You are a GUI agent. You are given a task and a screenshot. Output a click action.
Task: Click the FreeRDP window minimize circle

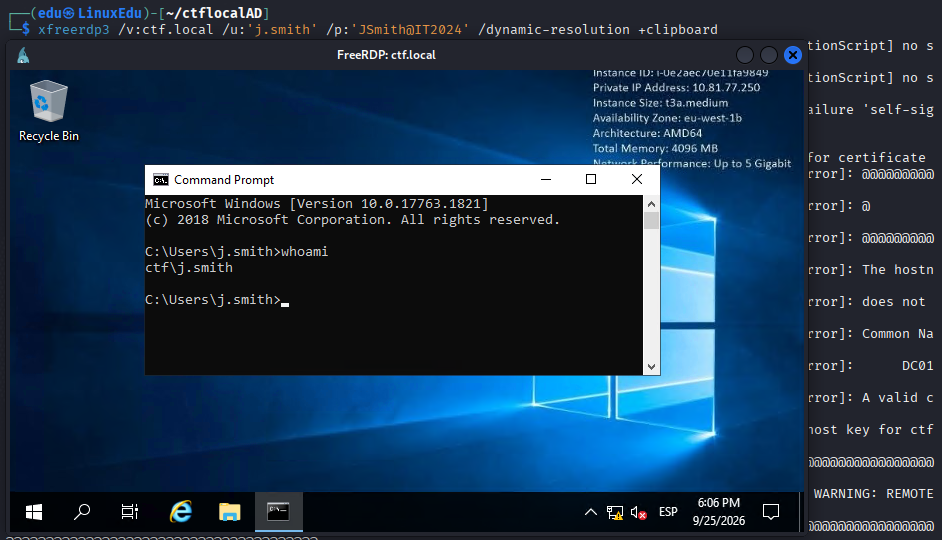coord(745,55)
